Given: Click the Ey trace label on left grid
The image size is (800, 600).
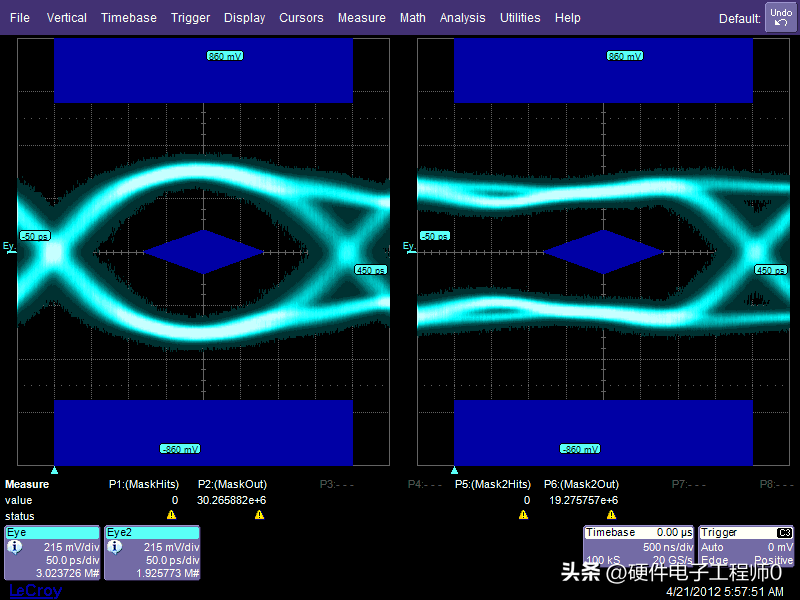Looking at the screenshot, I should 9,247.
